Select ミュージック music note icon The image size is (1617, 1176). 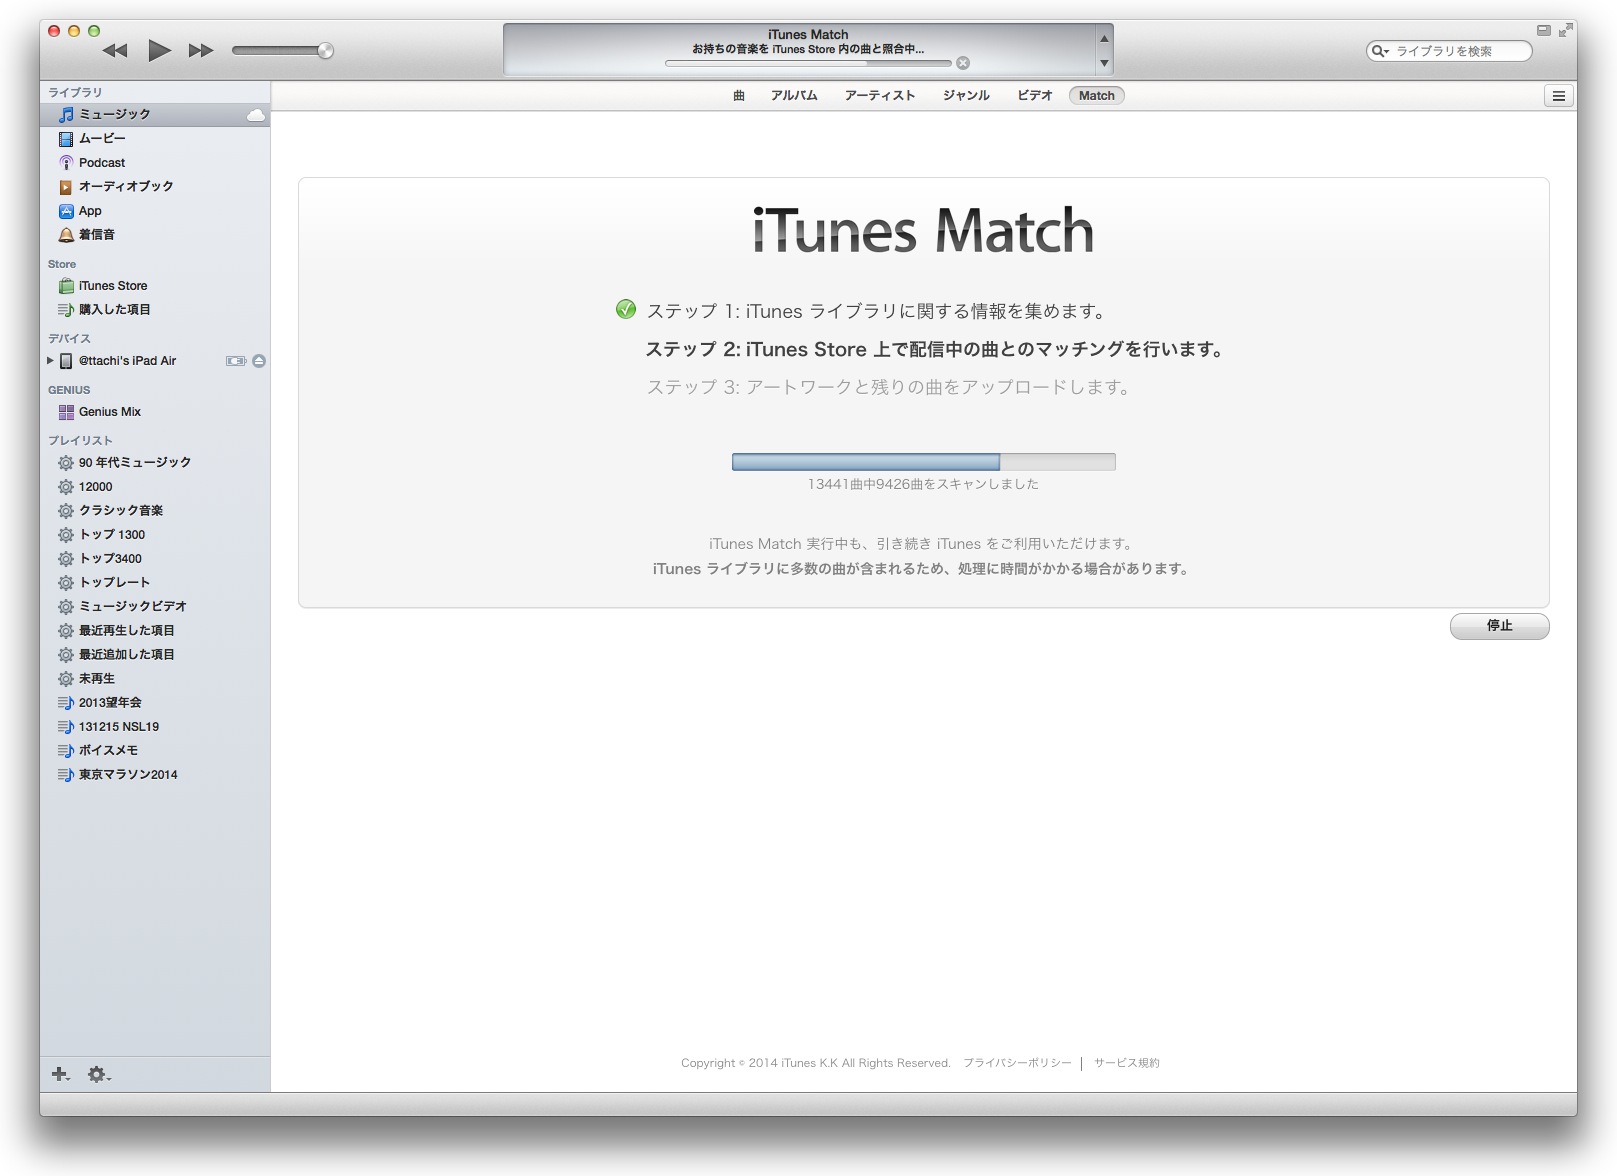click(66, 115)
